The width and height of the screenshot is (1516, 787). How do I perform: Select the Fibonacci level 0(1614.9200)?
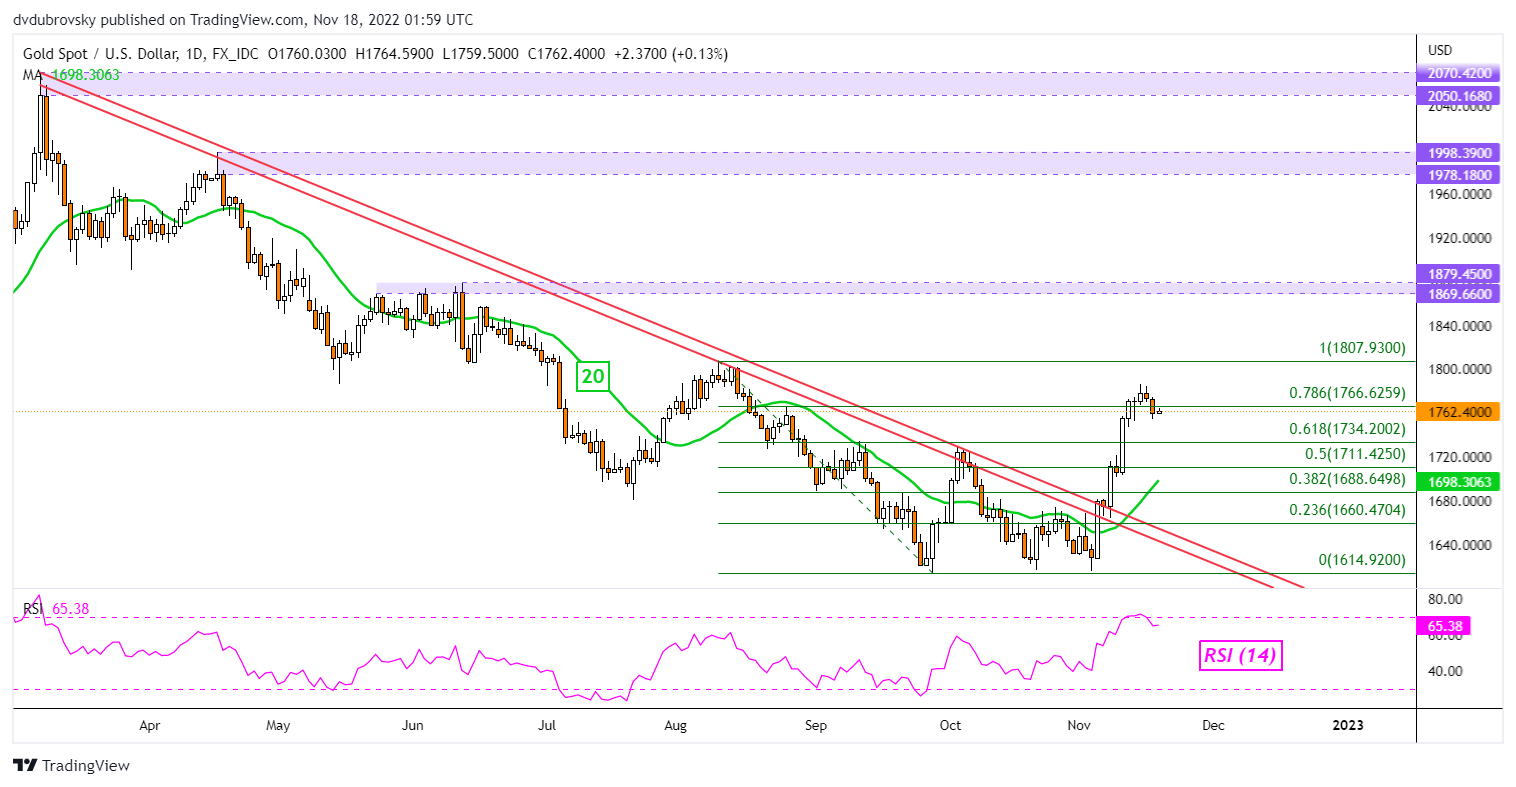(x=1364, y=560)
